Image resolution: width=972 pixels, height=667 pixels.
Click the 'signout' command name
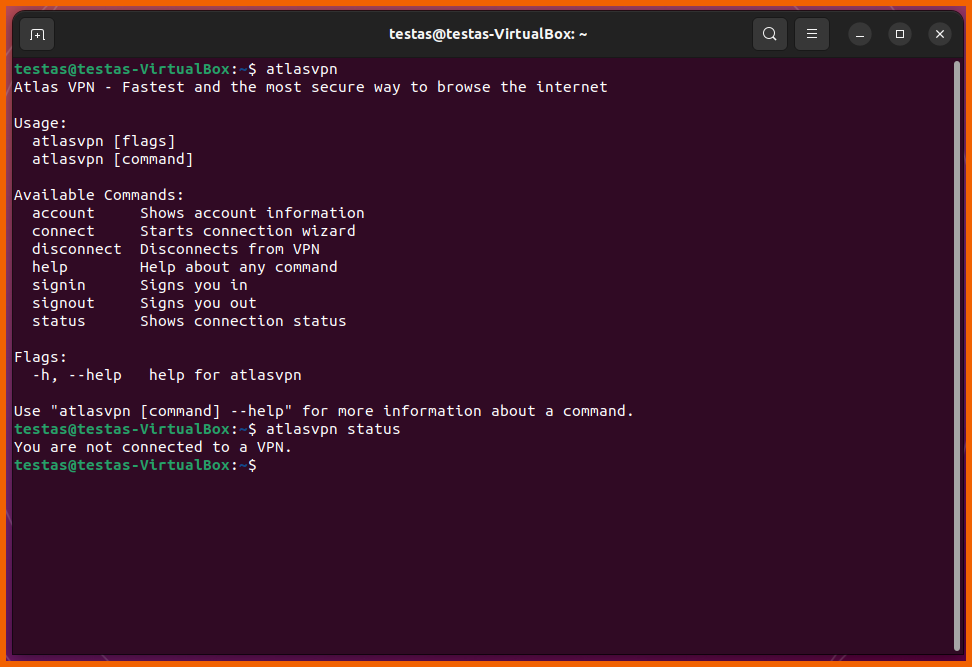pyautogui.click(x=63, y=303)
